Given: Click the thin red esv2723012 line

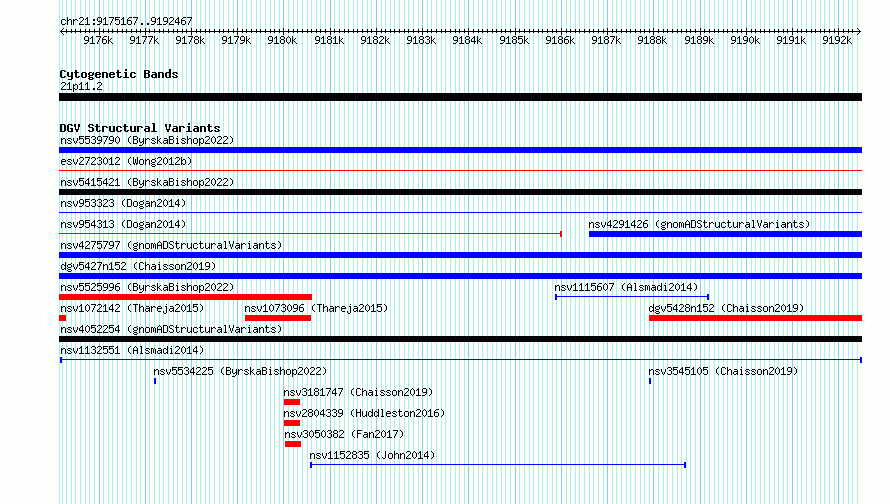Looking at the screenshot, I should pos(460,170).
